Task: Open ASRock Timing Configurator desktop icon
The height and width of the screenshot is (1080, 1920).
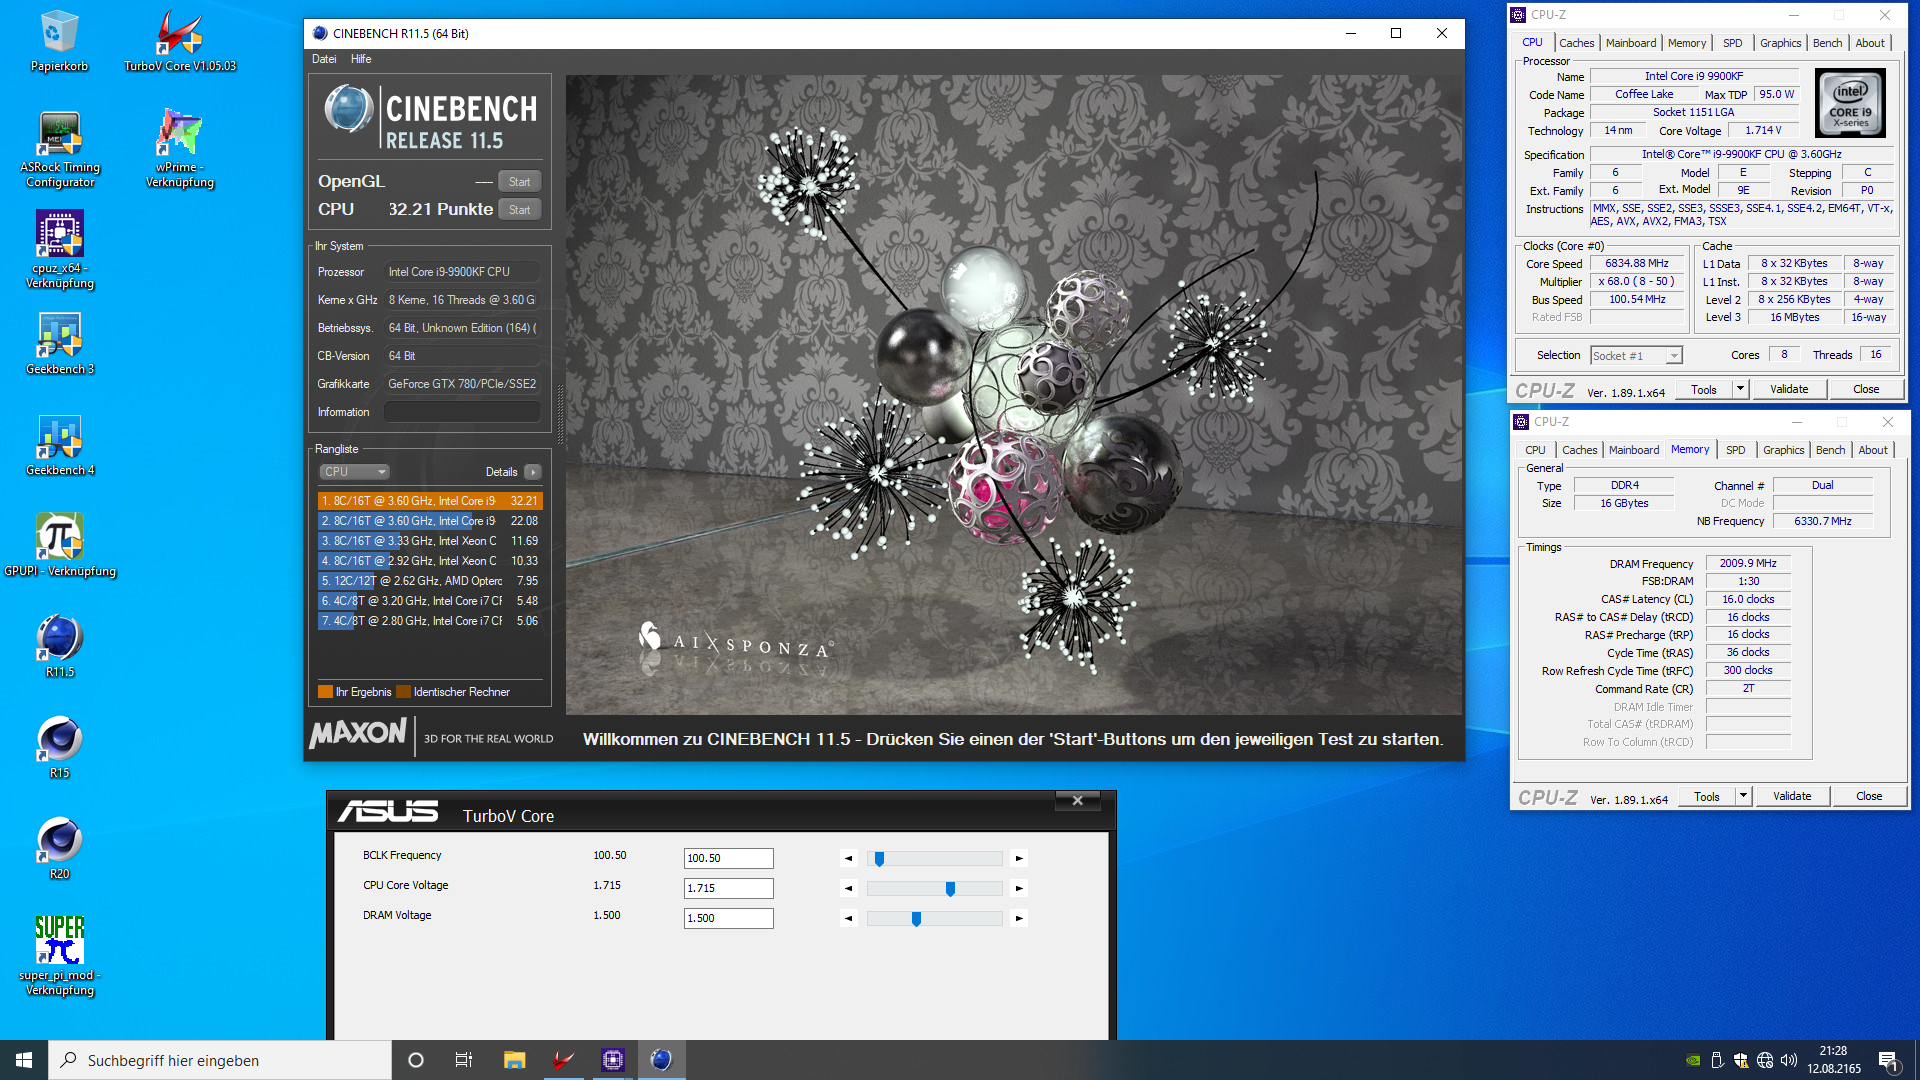Action: click(x=60, y=149)
